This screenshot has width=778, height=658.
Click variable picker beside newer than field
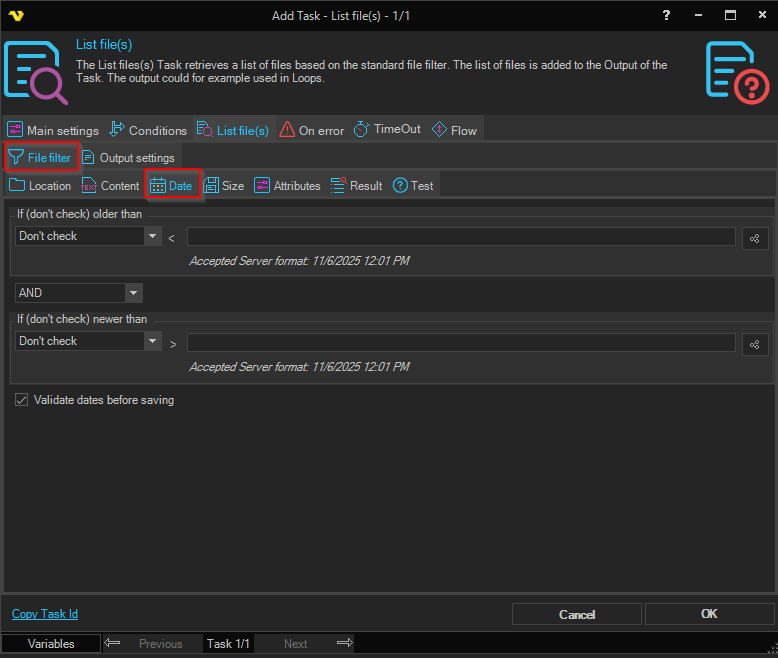click(x=755, y=344)
